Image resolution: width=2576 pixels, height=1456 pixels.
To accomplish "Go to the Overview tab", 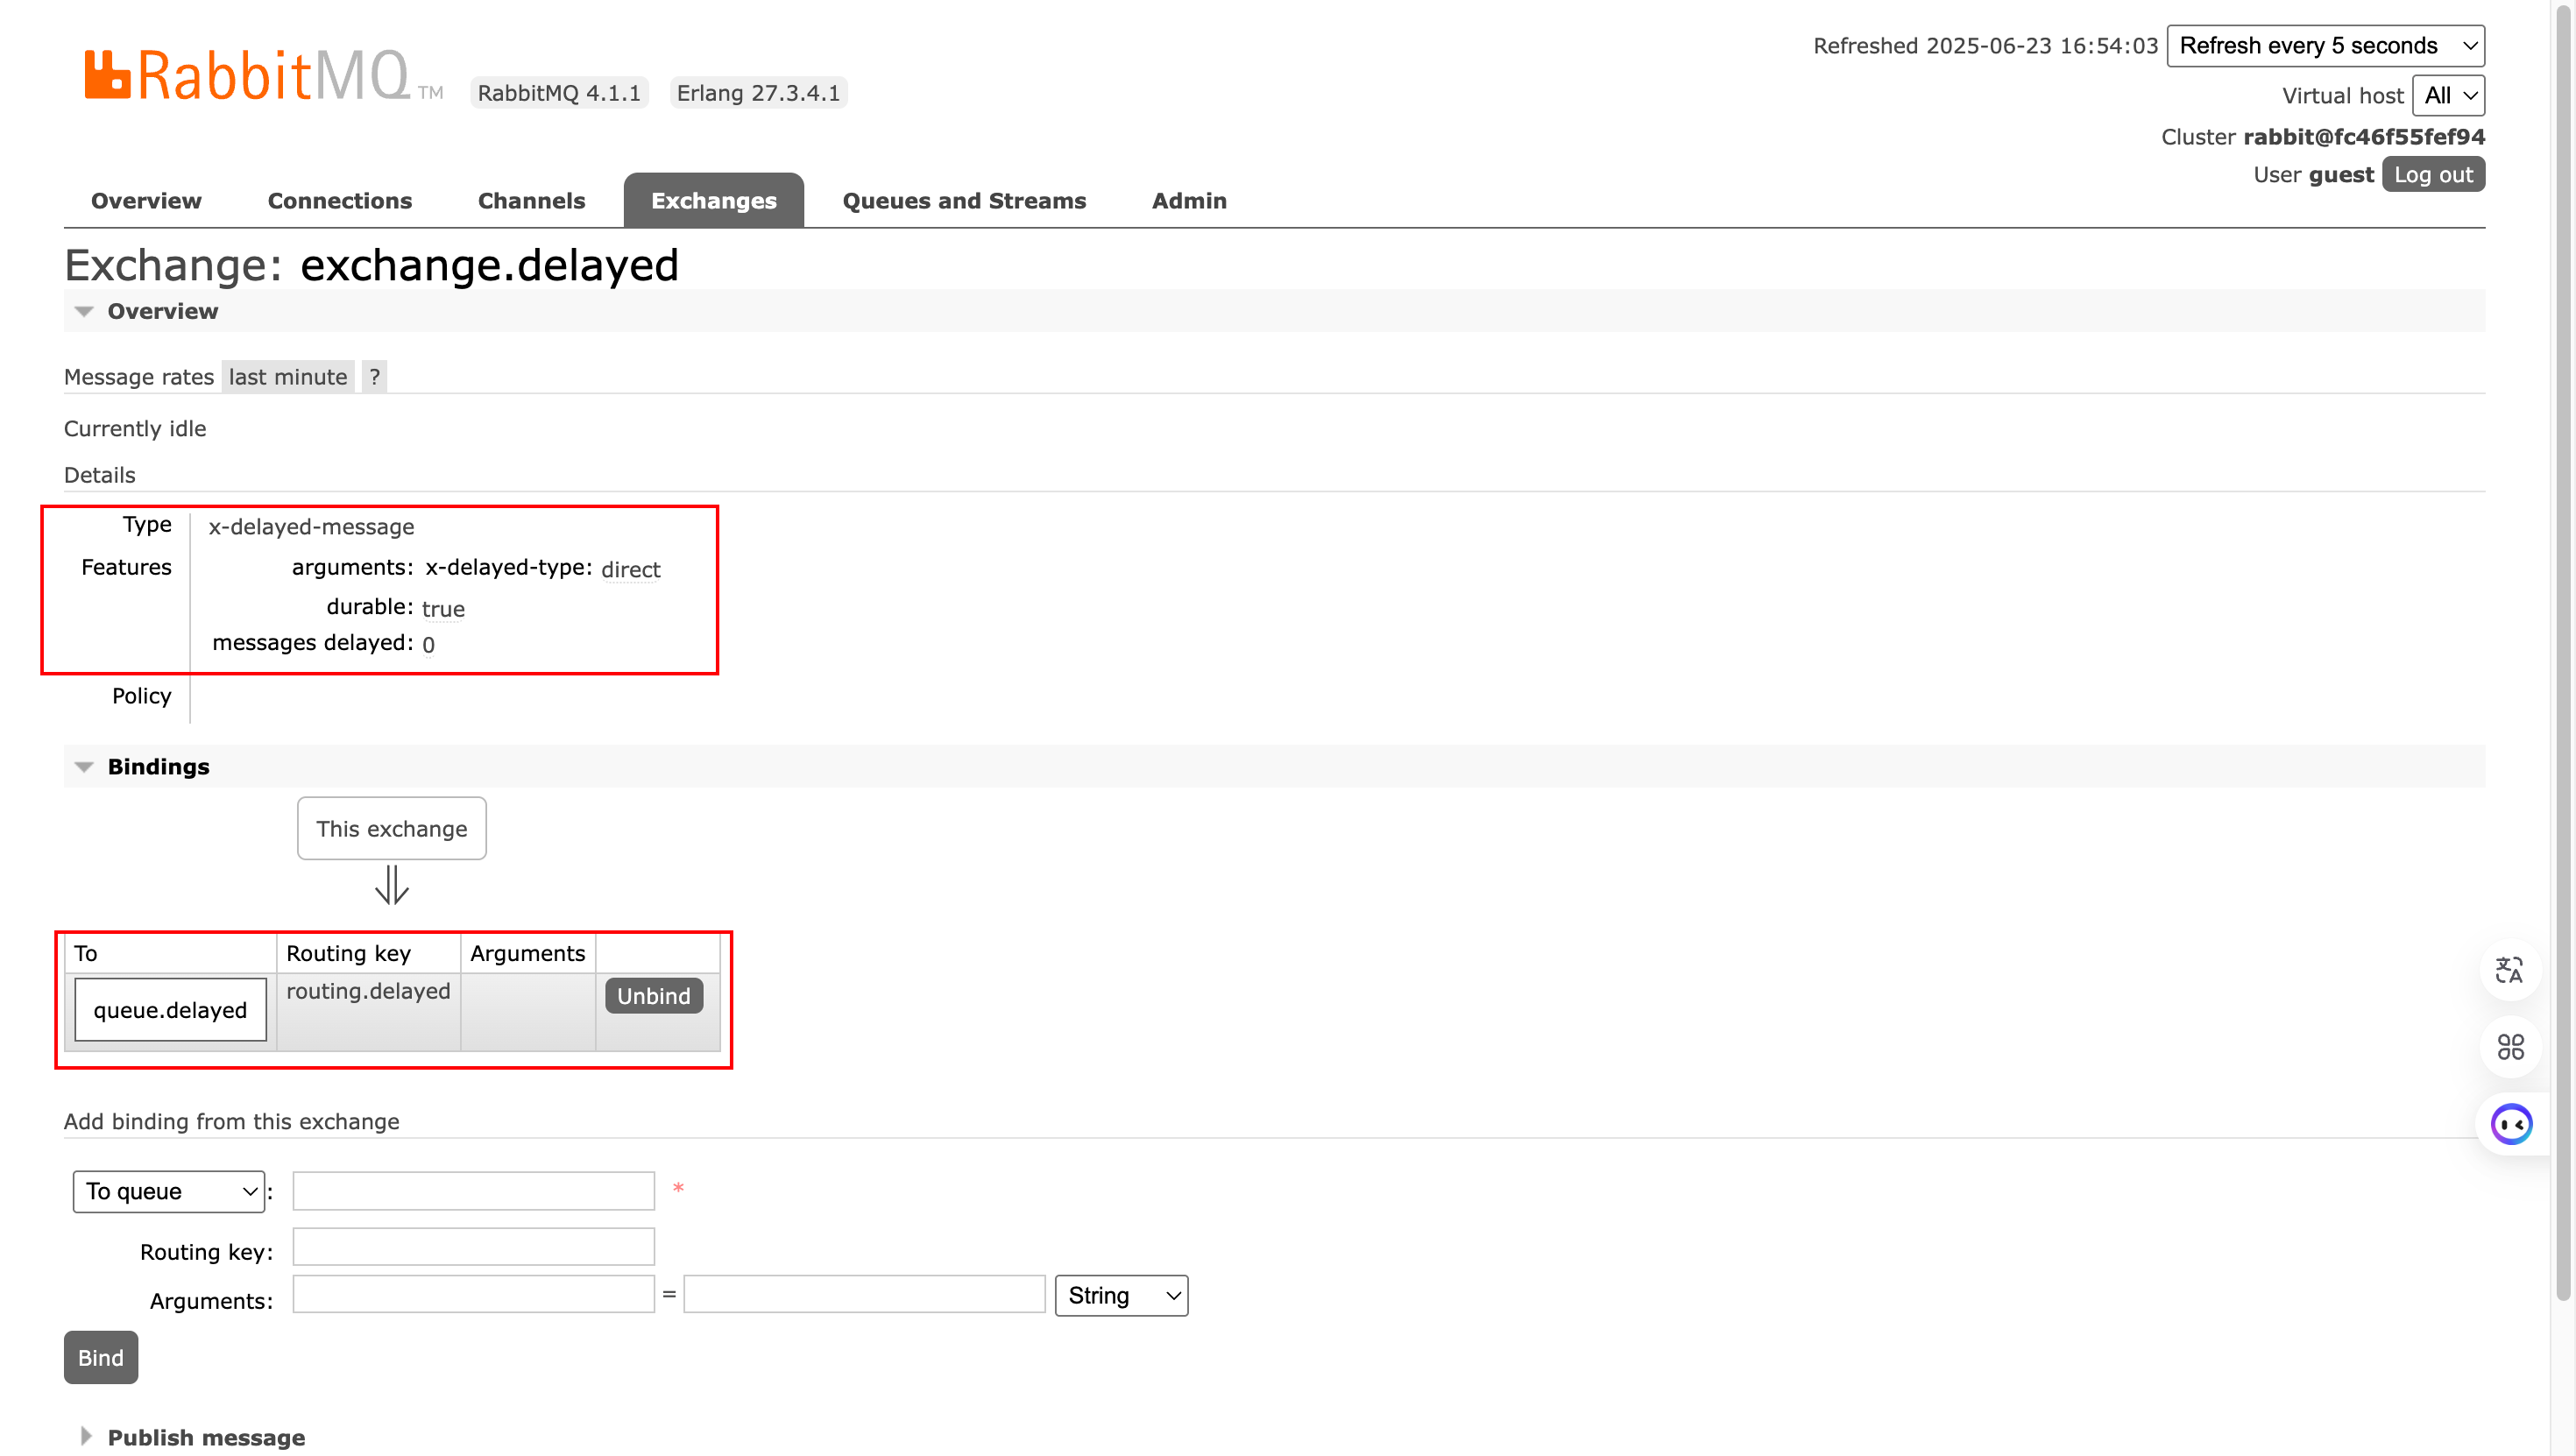I will [x=146, y=201].
